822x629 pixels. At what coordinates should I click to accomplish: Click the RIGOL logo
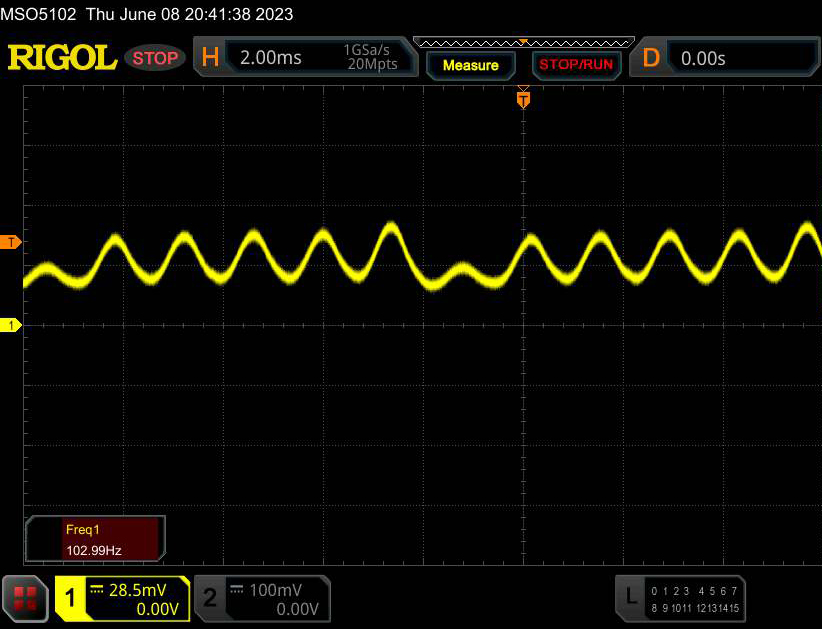point(62,58)
